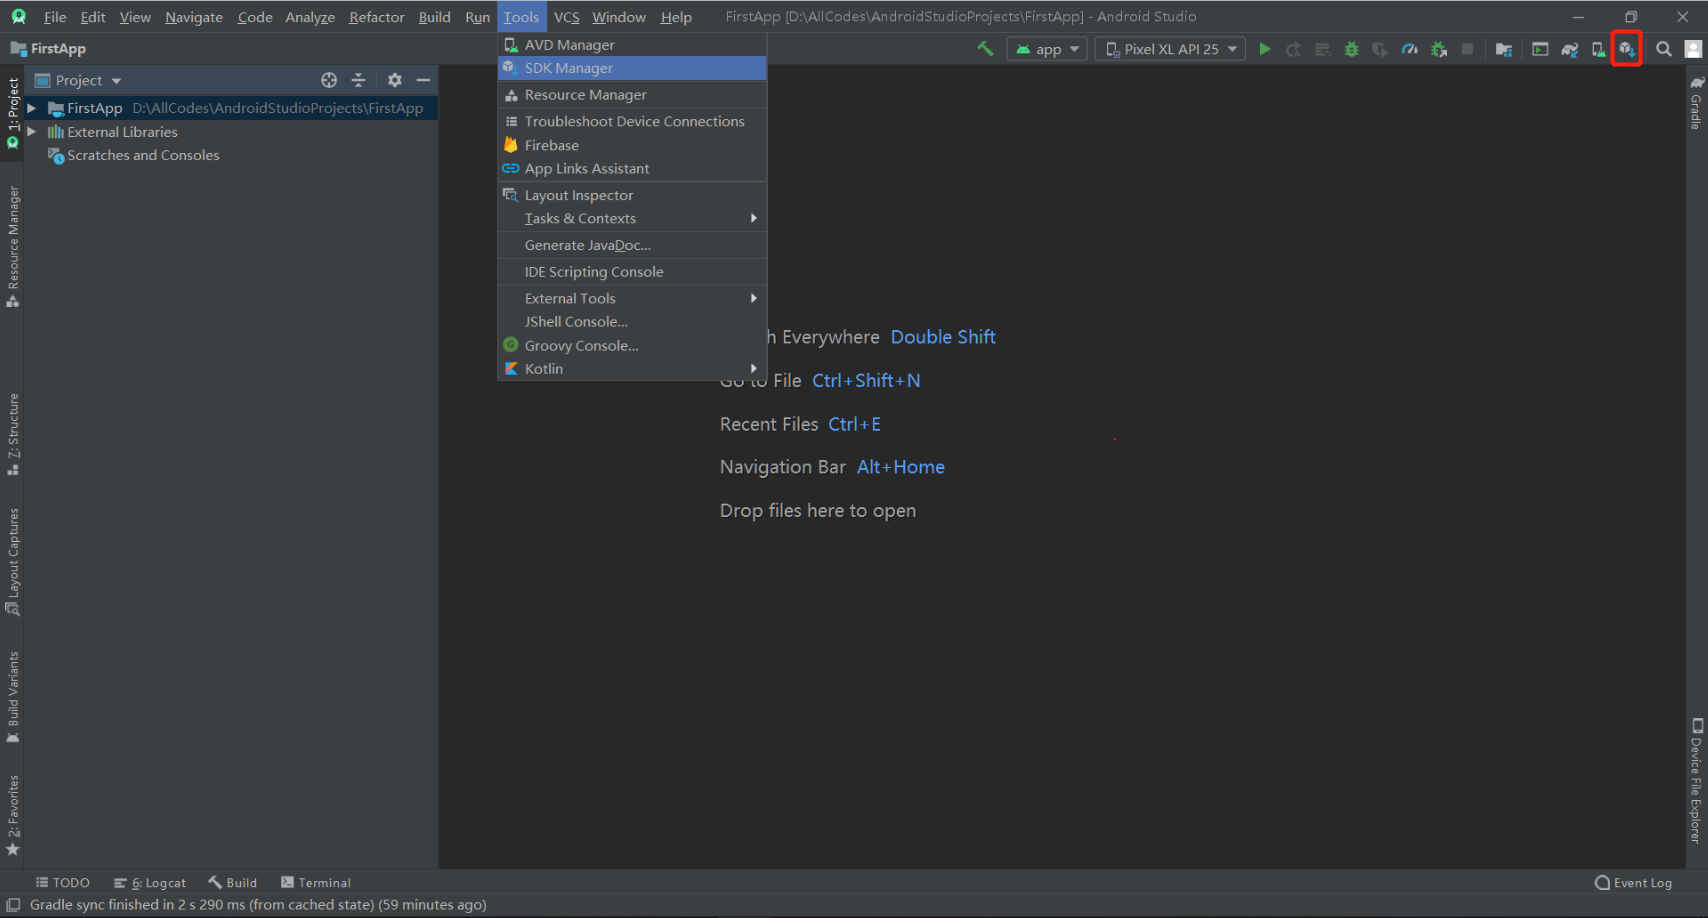
Task: Open Firebase from Tools menu
Action: [x=632, y=146]
